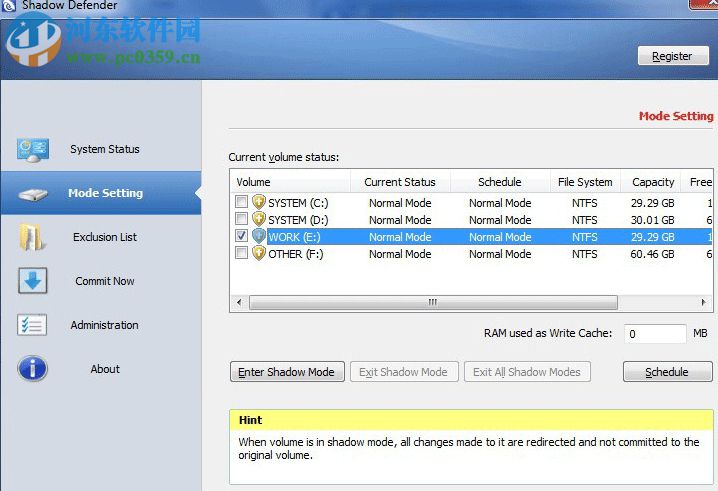Viewport: 718px width, 491px height.
Task: Click Enter Shadow Mode button
Action: [287, 372]
